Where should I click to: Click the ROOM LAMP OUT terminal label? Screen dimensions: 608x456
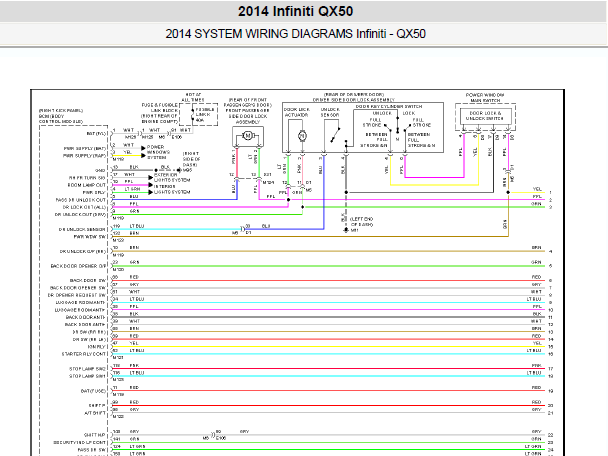pos(86,185)
